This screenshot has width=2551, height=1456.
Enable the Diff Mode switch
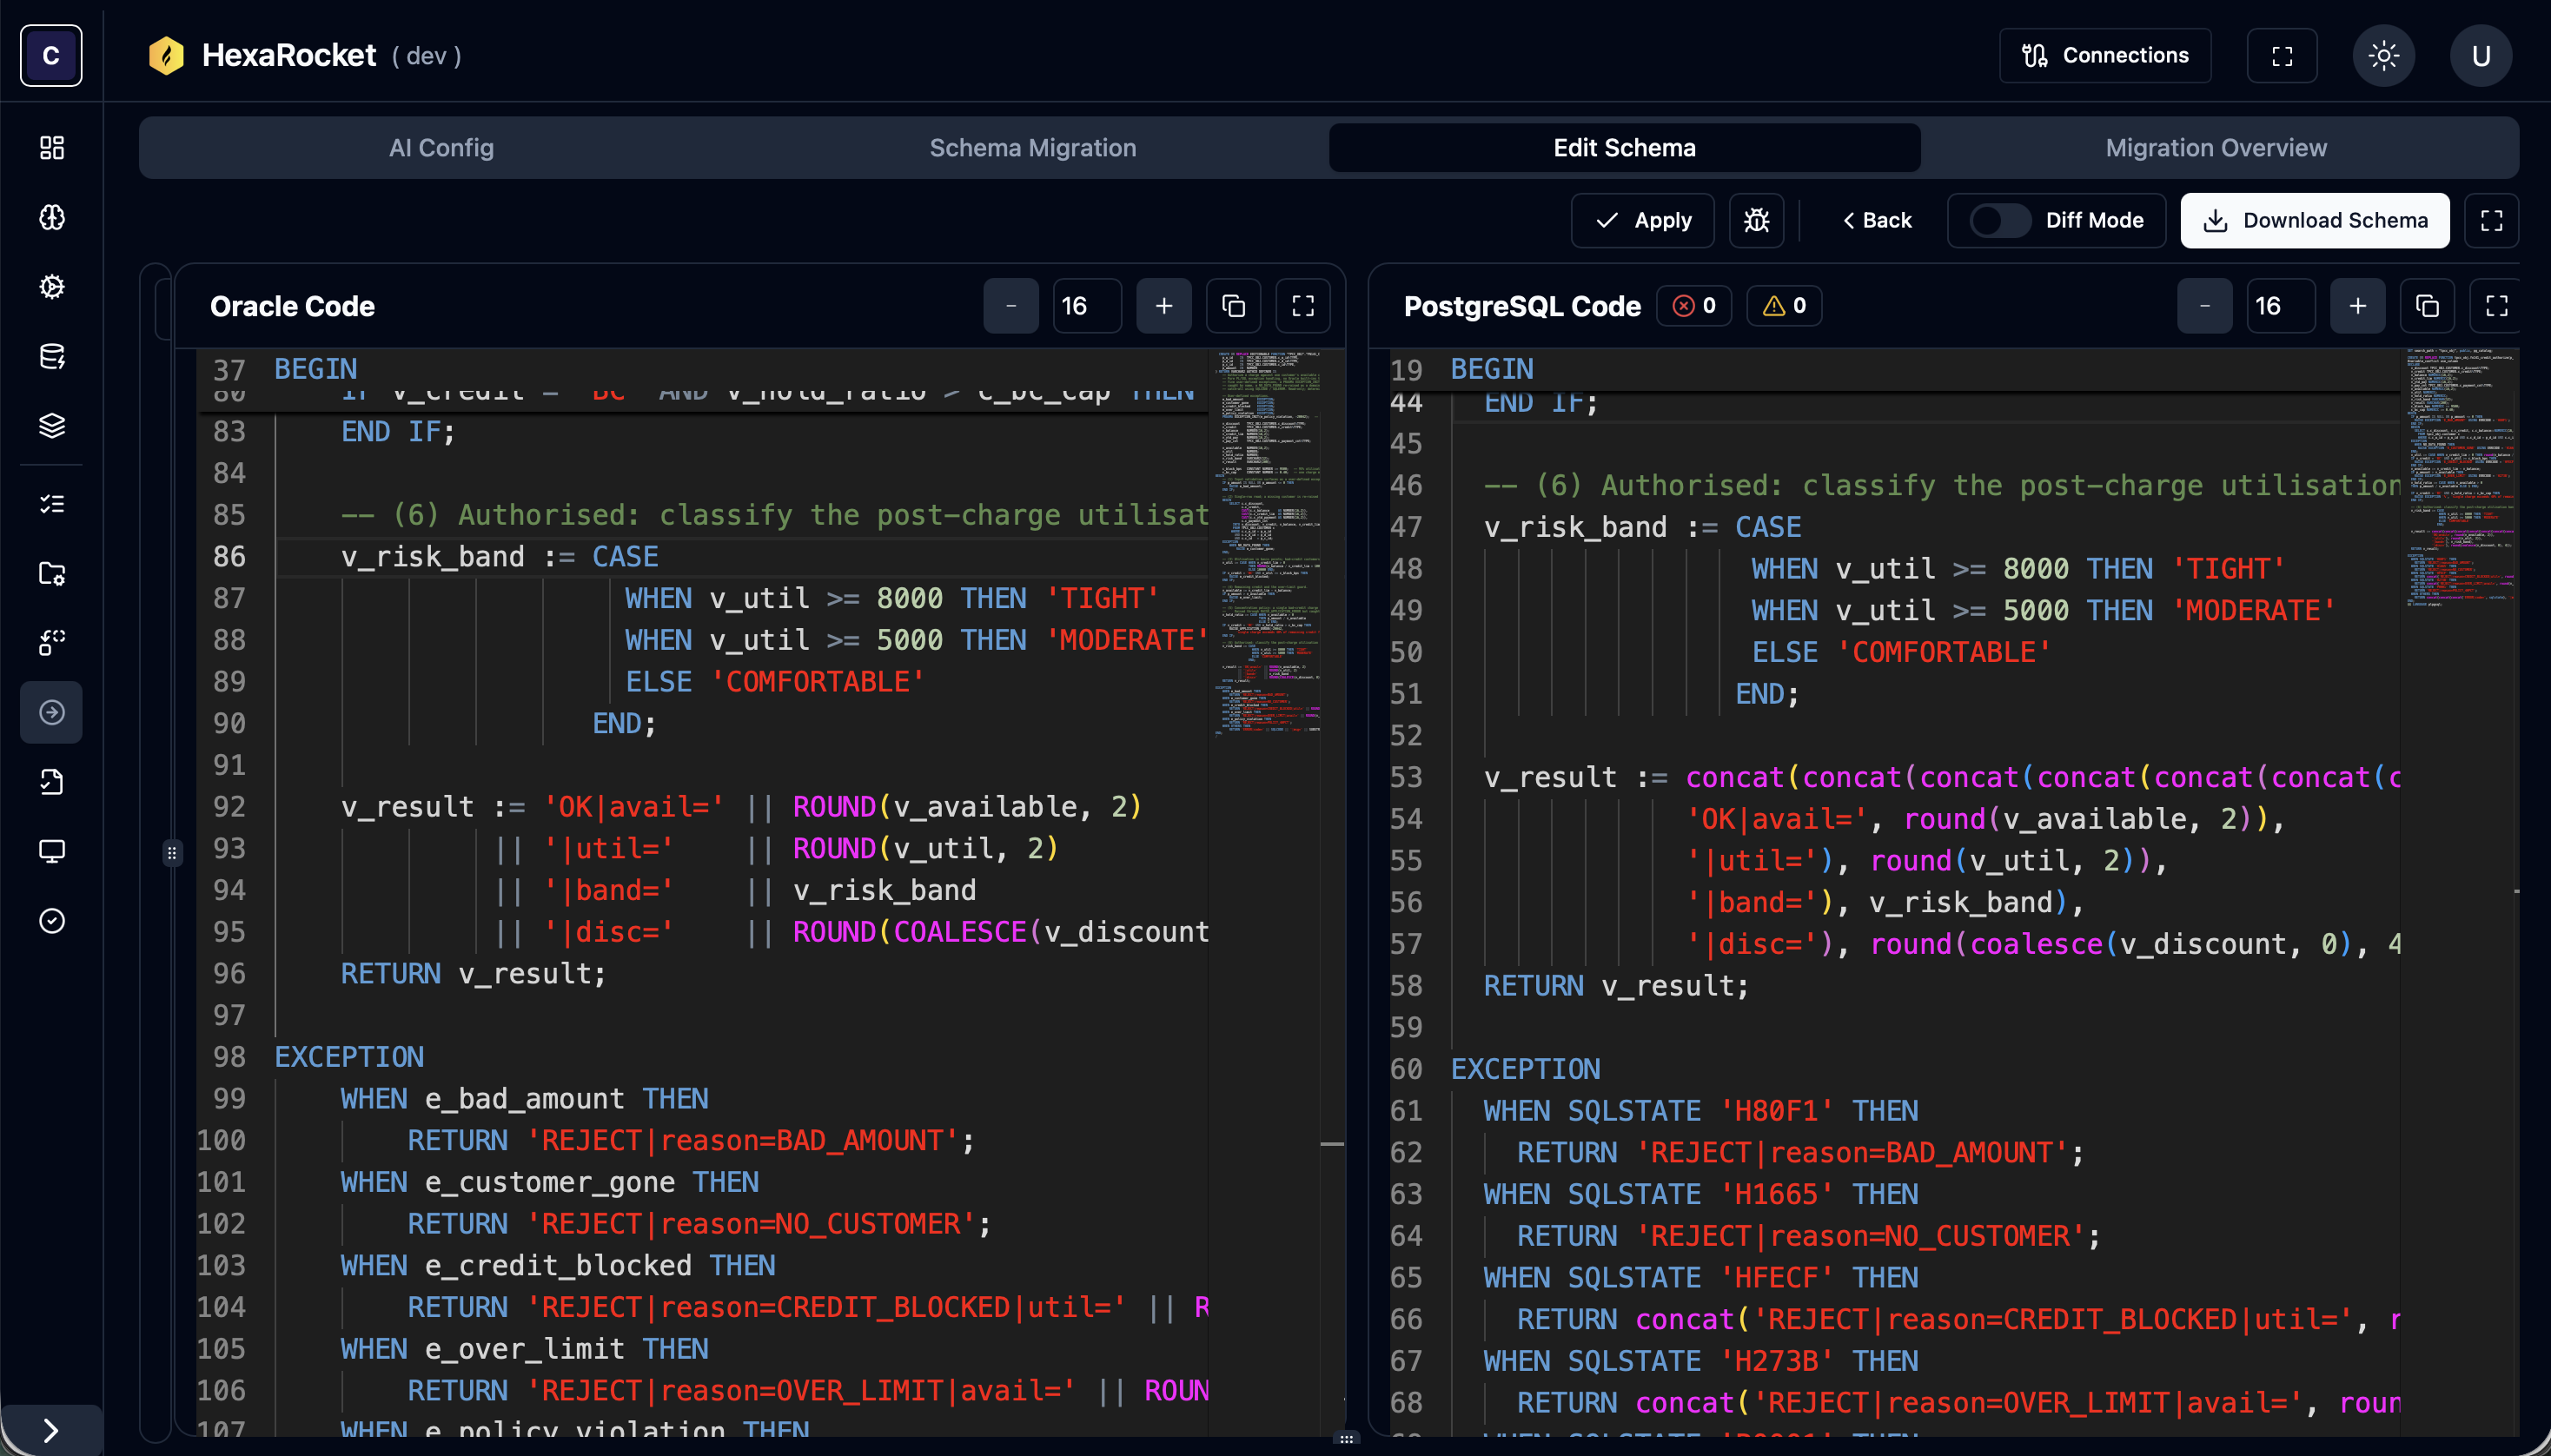click(2000, 220)
